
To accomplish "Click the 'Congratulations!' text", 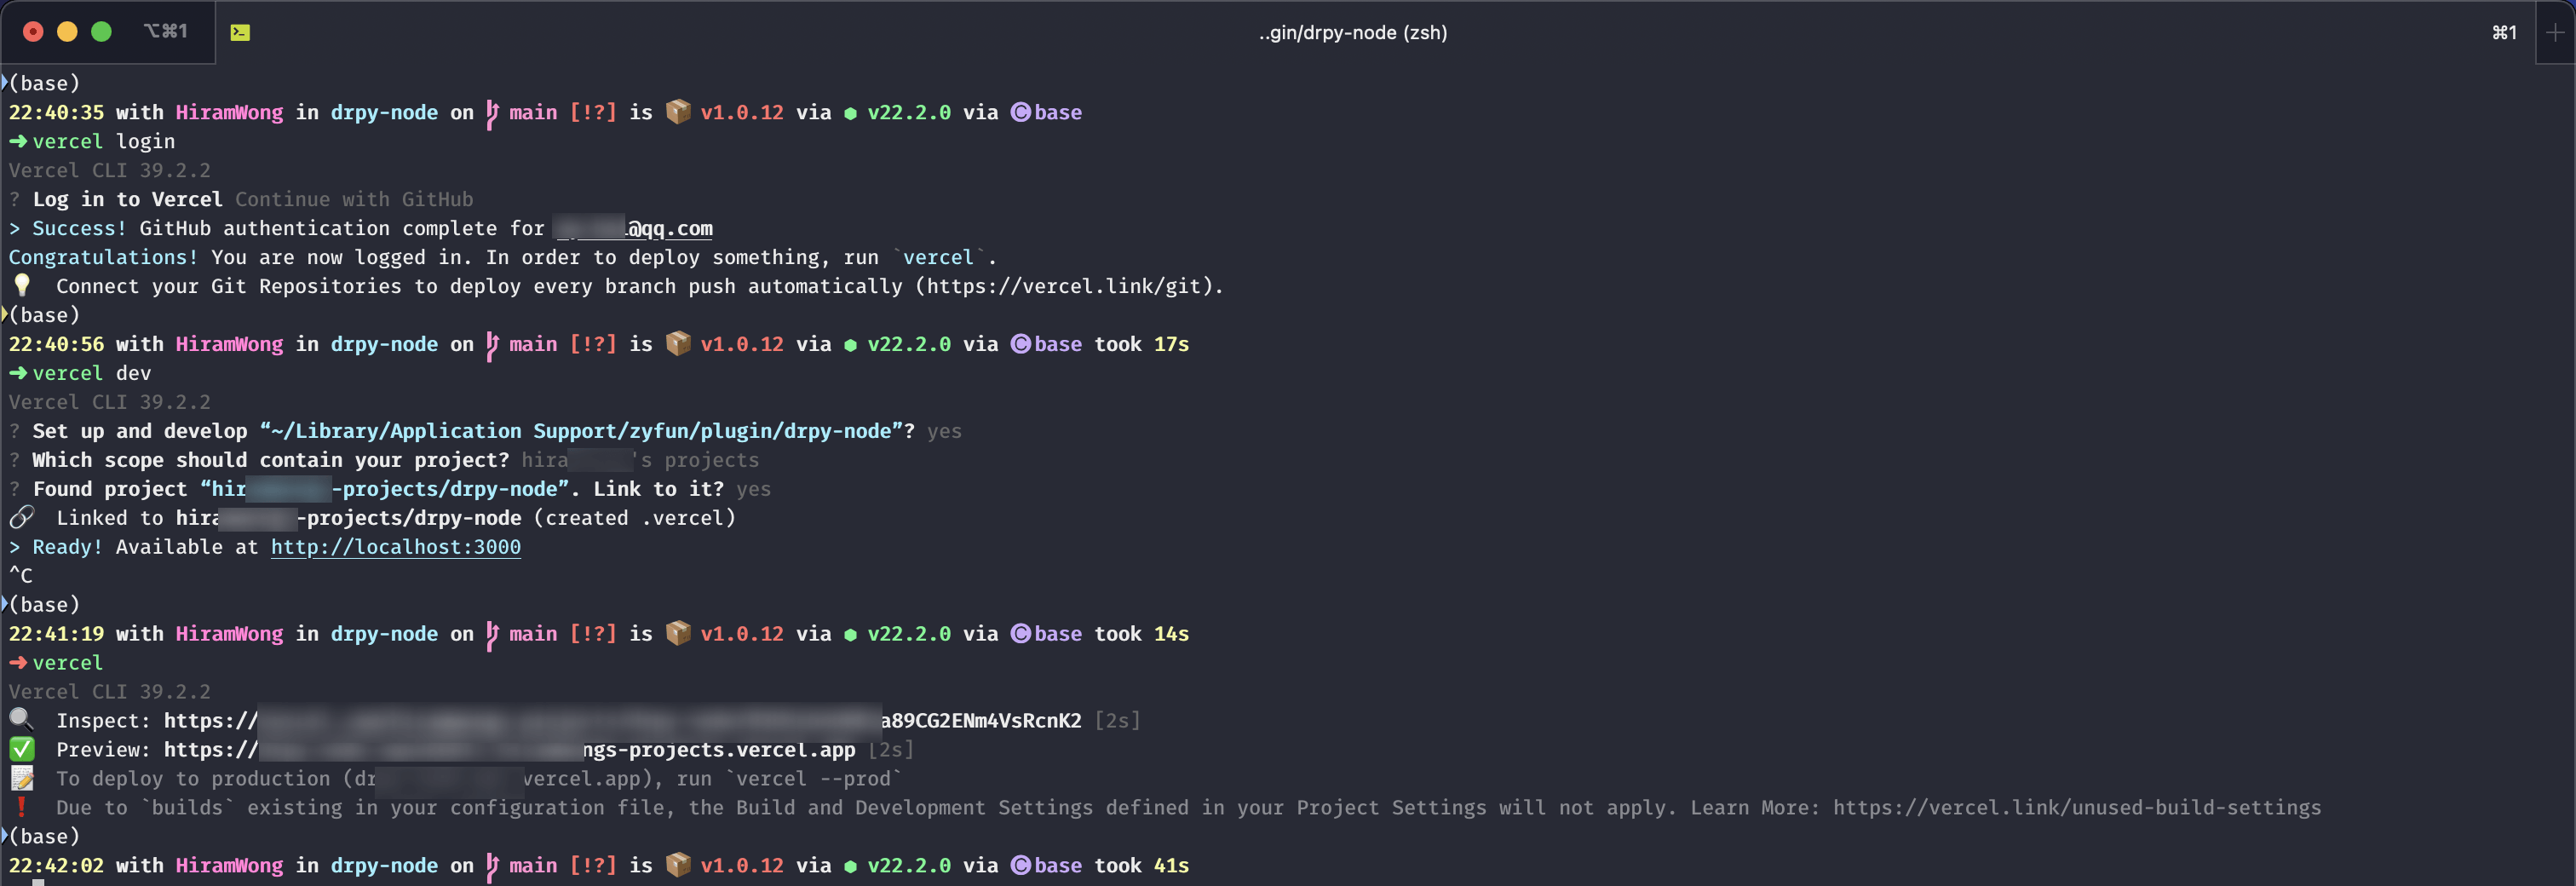I will click(104, 257).
